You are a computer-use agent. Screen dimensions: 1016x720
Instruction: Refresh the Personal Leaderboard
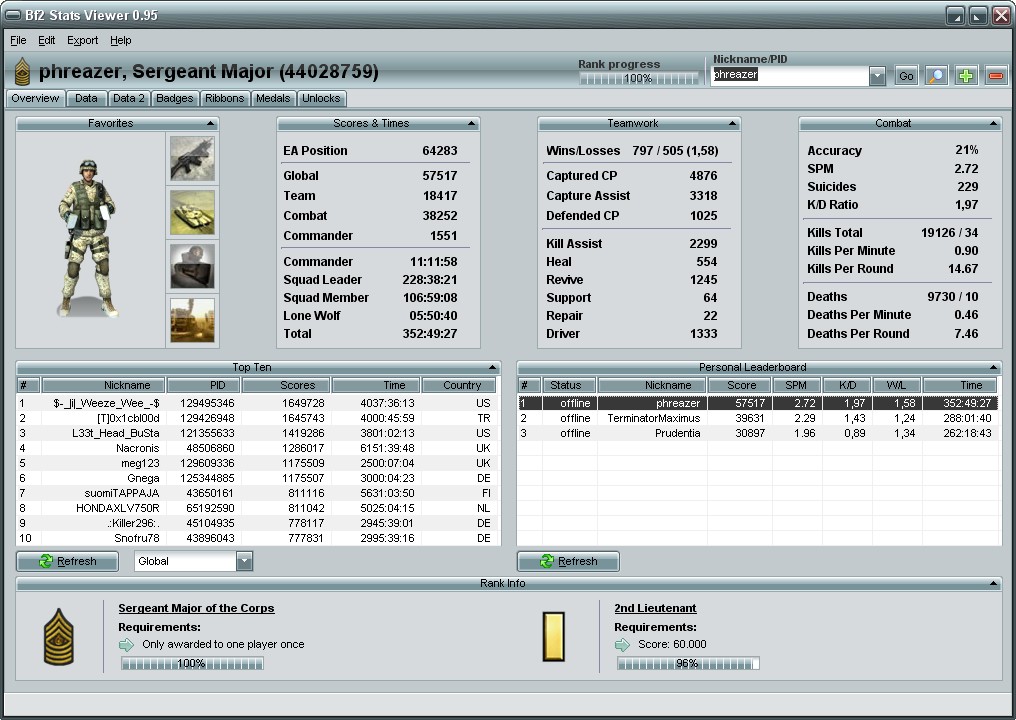click(x=568, y=561)
